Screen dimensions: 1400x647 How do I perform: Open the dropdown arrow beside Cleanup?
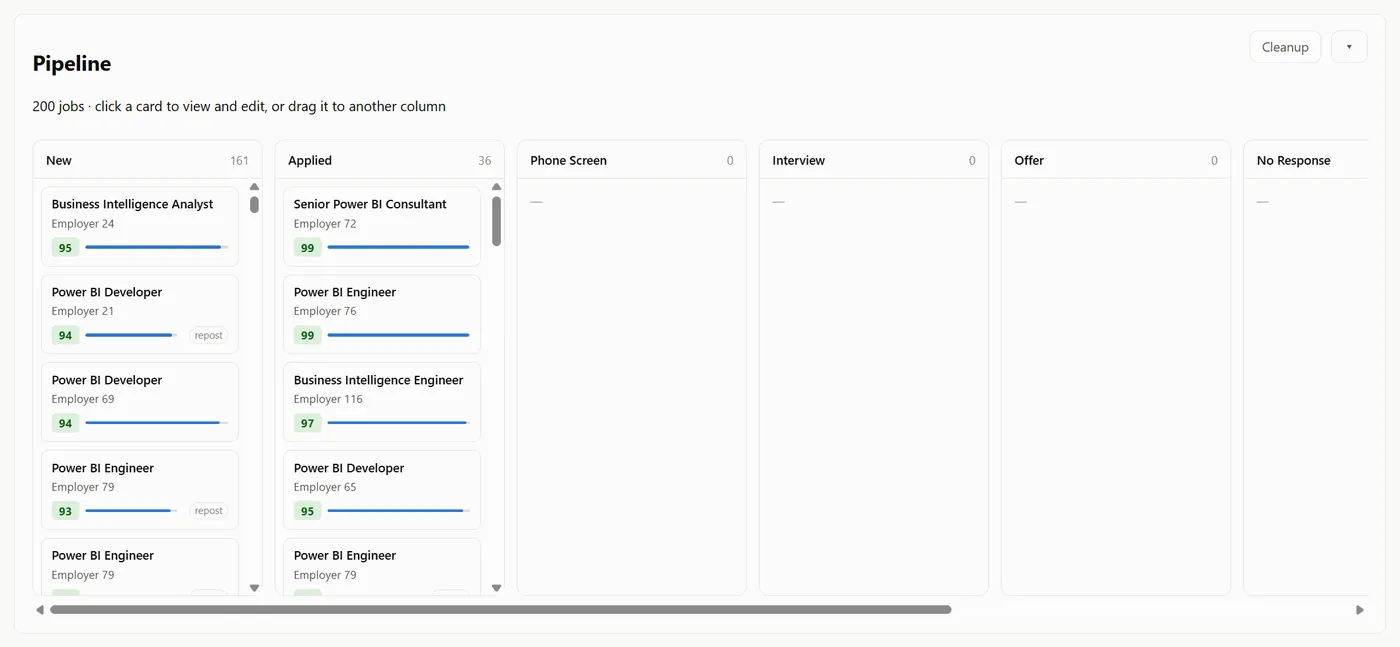1349,47
